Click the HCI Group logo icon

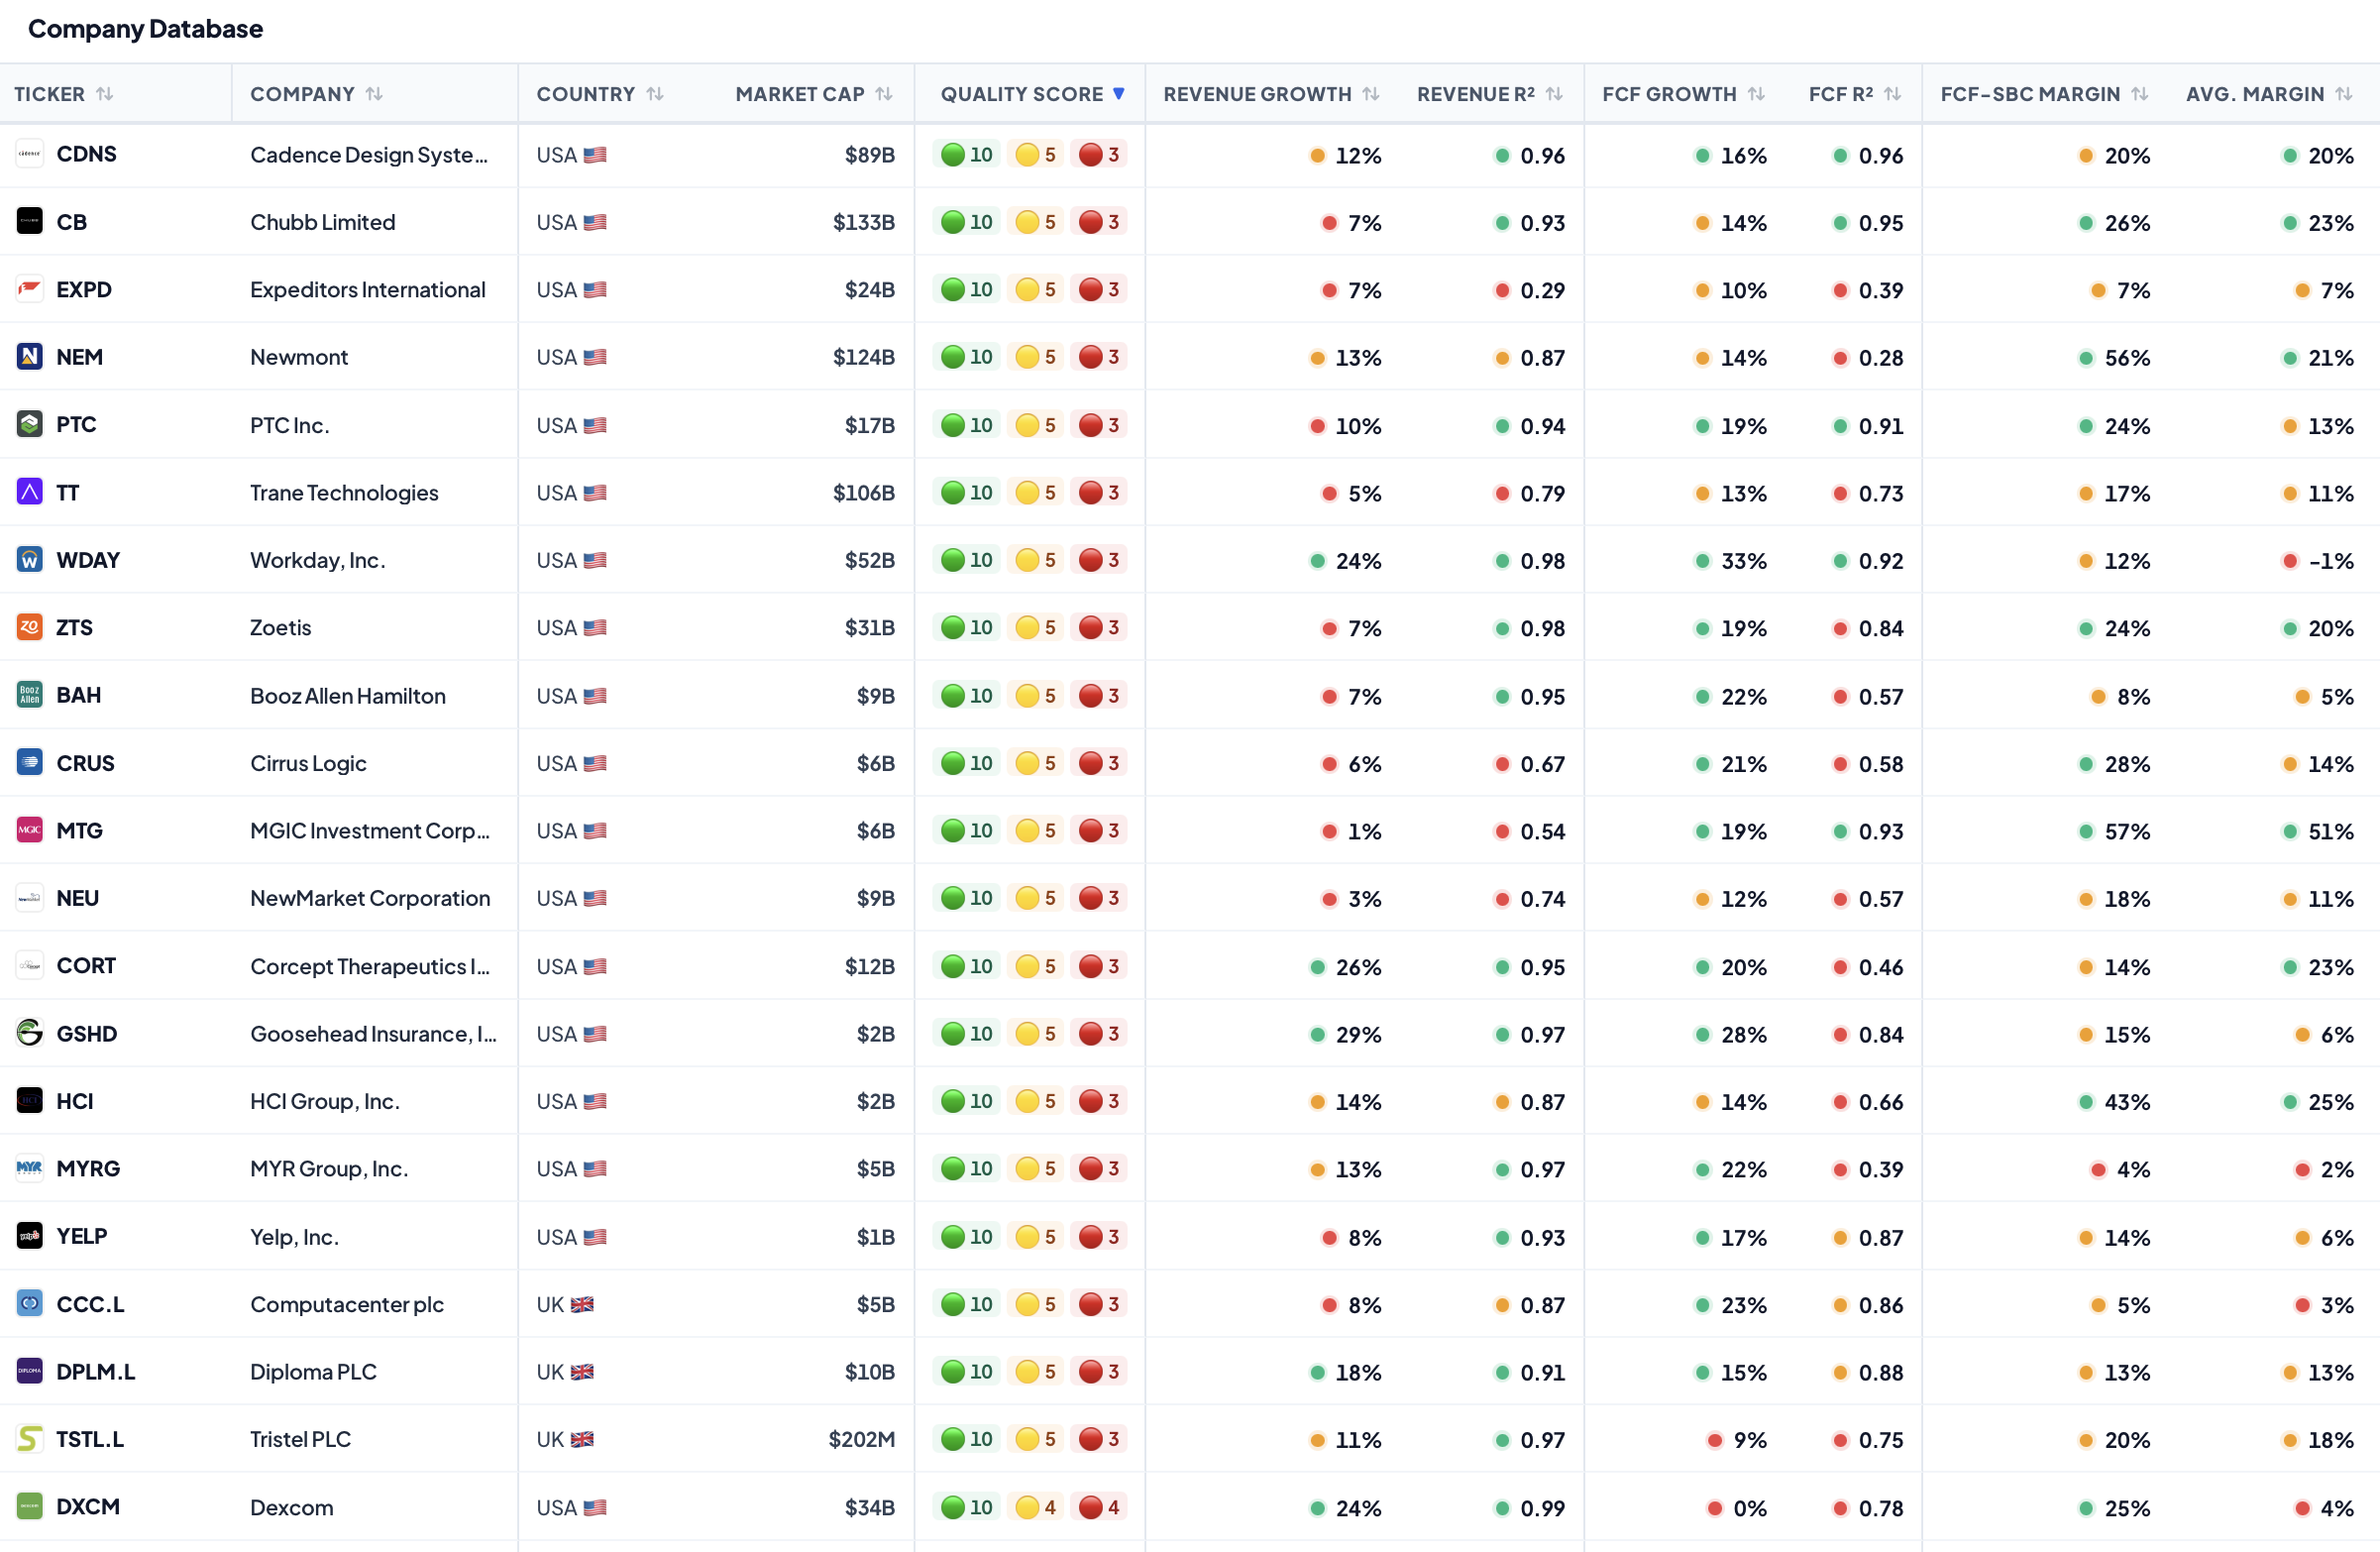coord(30,1101)
